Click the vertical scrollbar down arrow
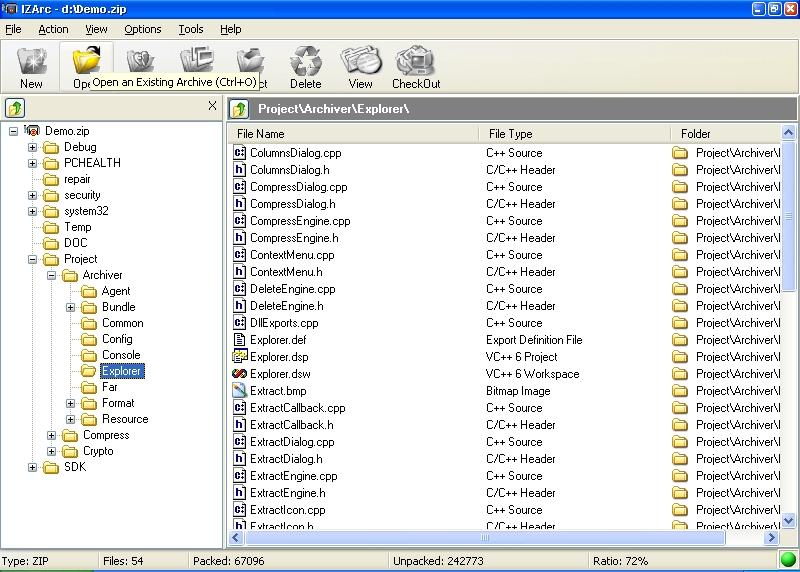Image resolution: width=800 pixels, height=572 pixels. coord(788,520)
